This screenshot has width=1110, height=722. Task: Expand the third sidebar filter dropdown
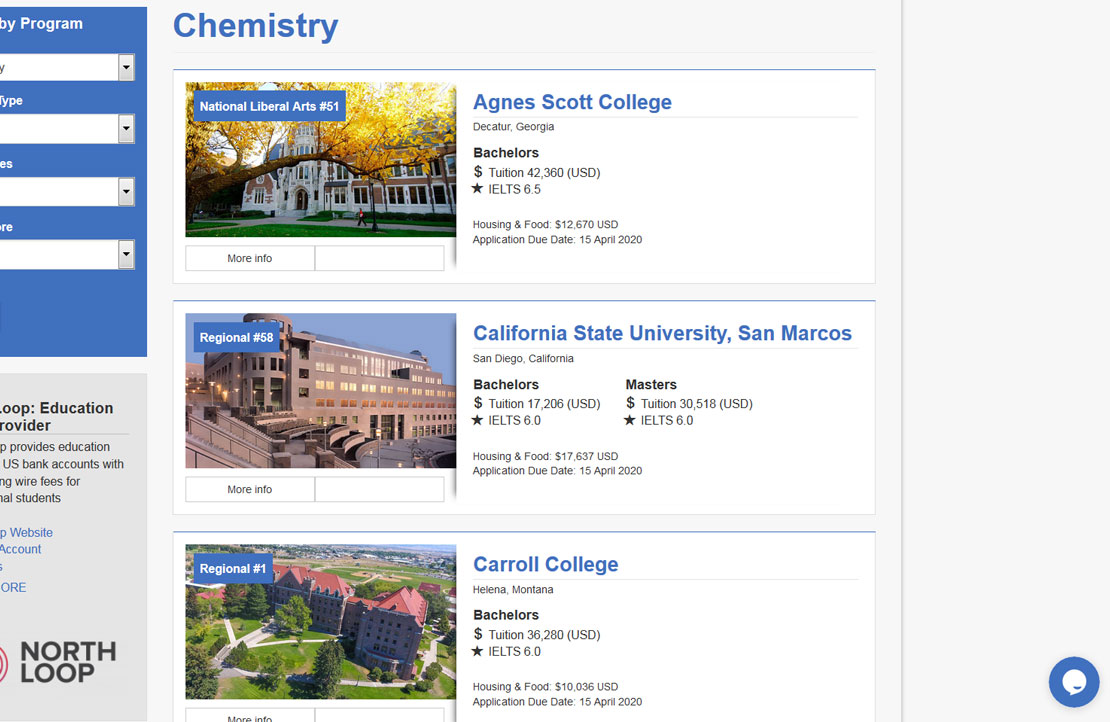coord(126,191)
